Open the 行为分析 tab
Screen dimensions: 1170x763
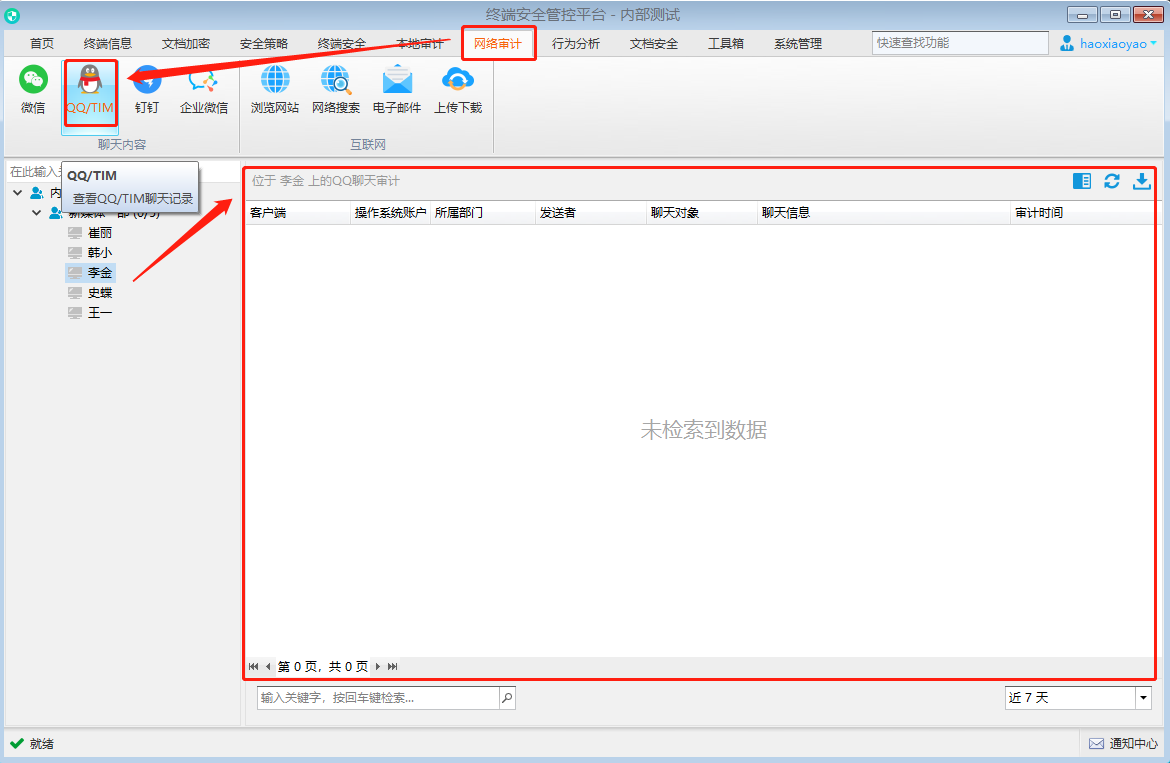point(575,44)
